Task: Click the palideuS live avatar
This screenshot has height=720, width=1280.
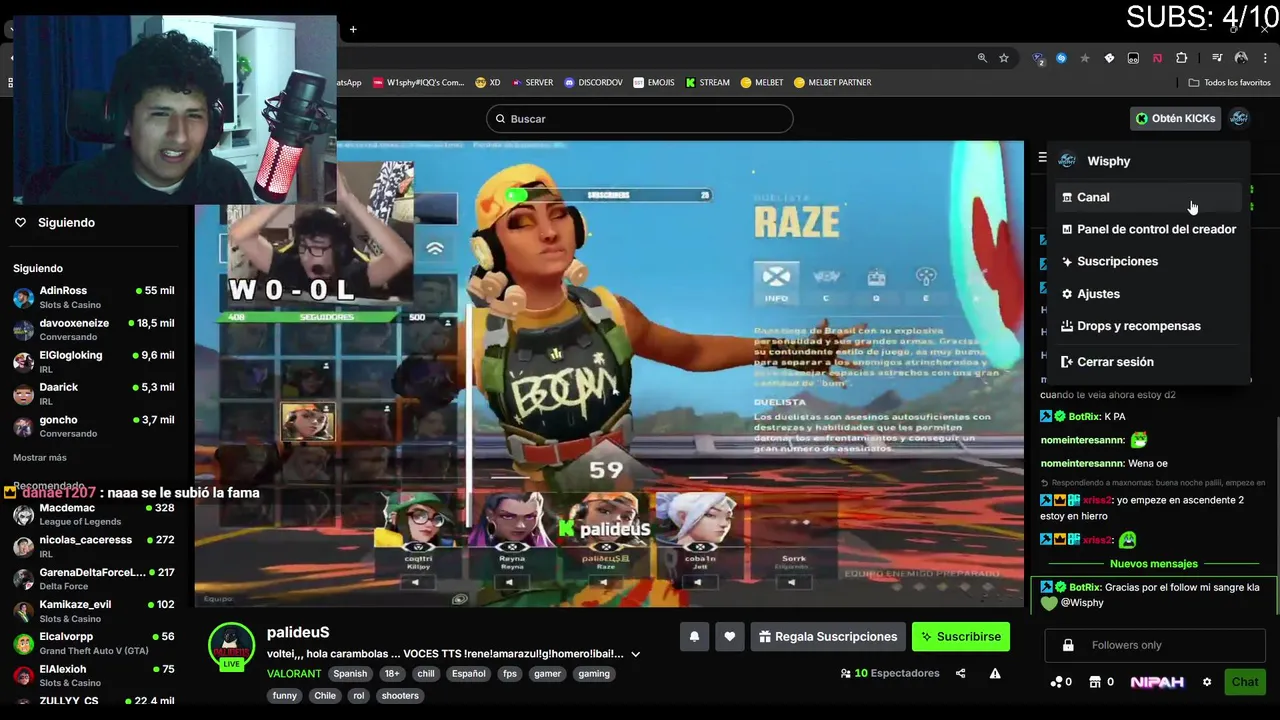Action: coord(231,646)
